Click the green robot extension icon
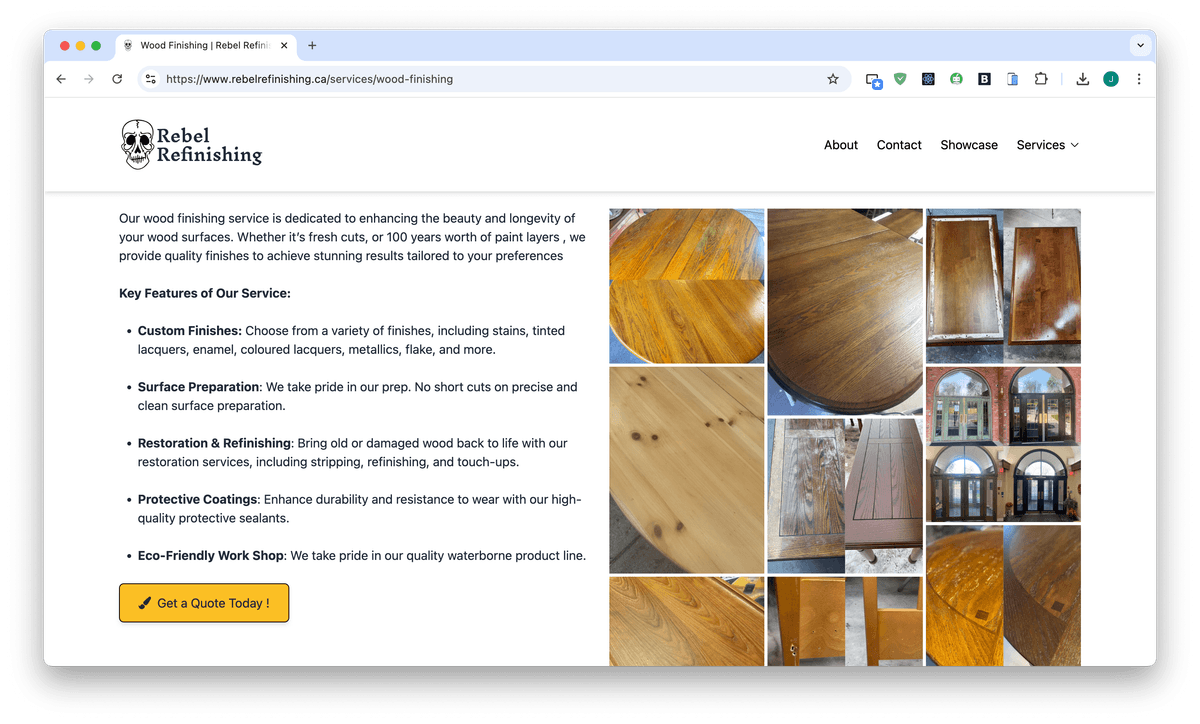This screenshot has width=1200, height=724. coord(956,78)
